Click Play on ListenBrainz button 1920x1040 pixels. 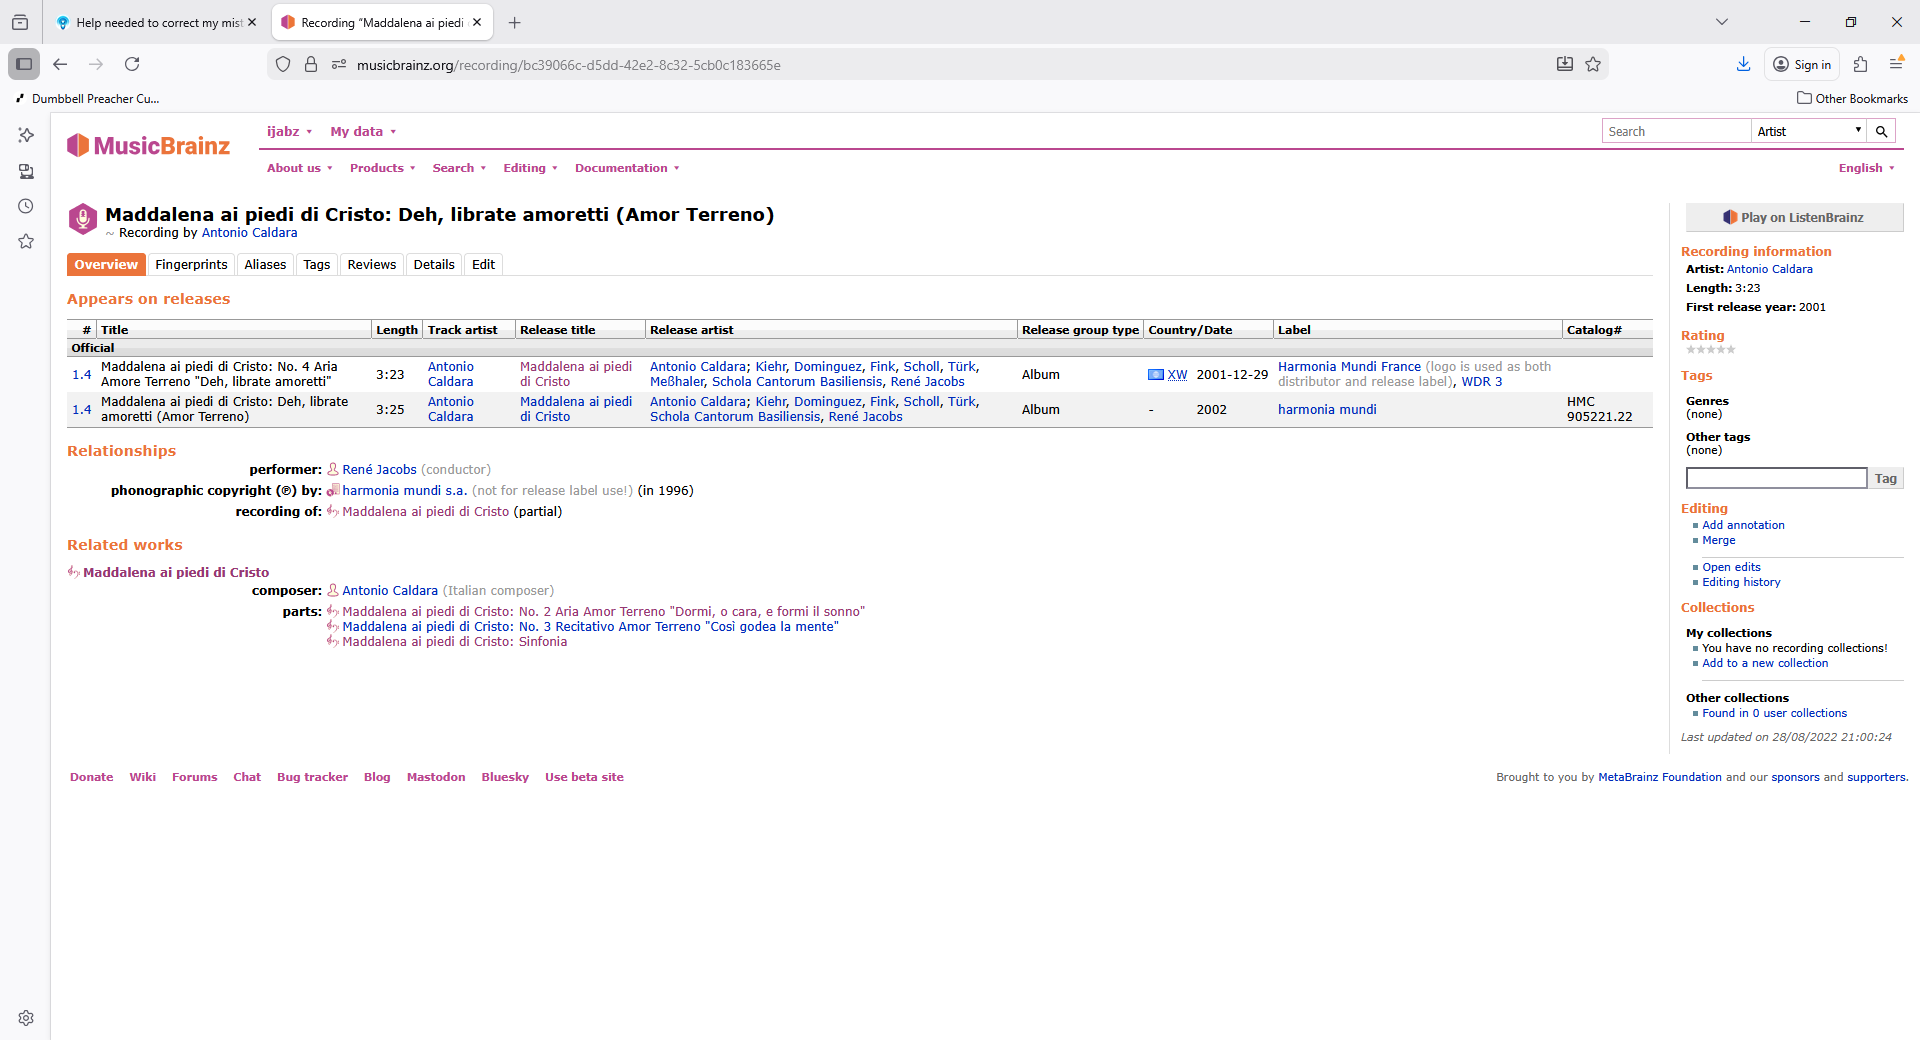(1794, 217)
